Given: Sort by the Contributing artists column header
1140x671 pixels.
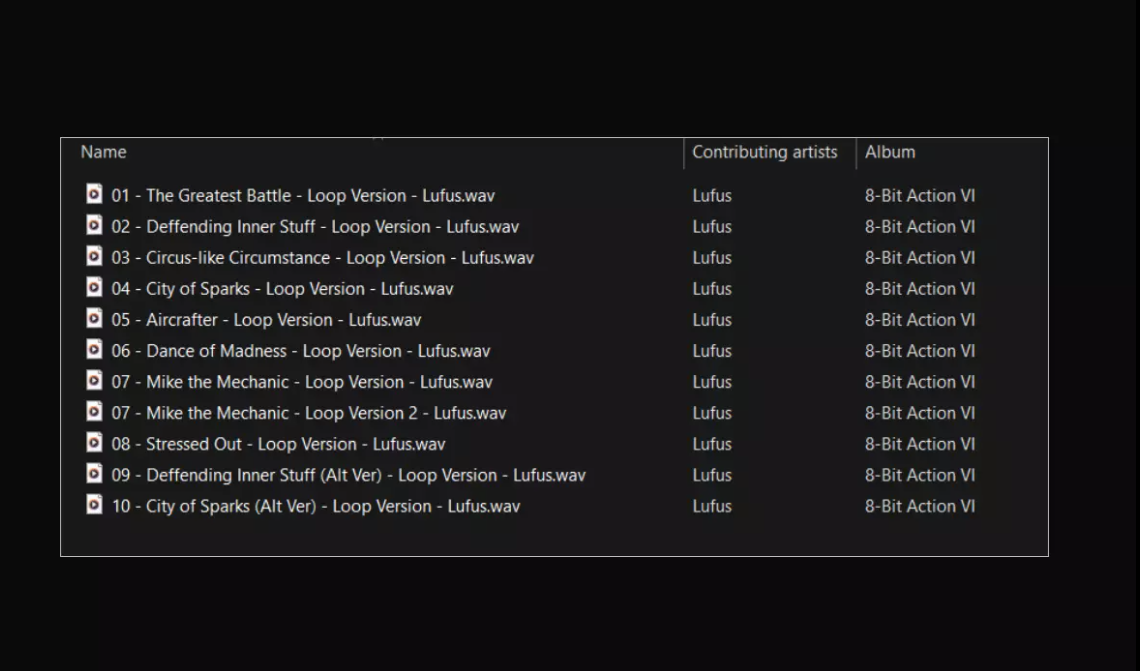Looking at the screenshot, I should (765, 152).
